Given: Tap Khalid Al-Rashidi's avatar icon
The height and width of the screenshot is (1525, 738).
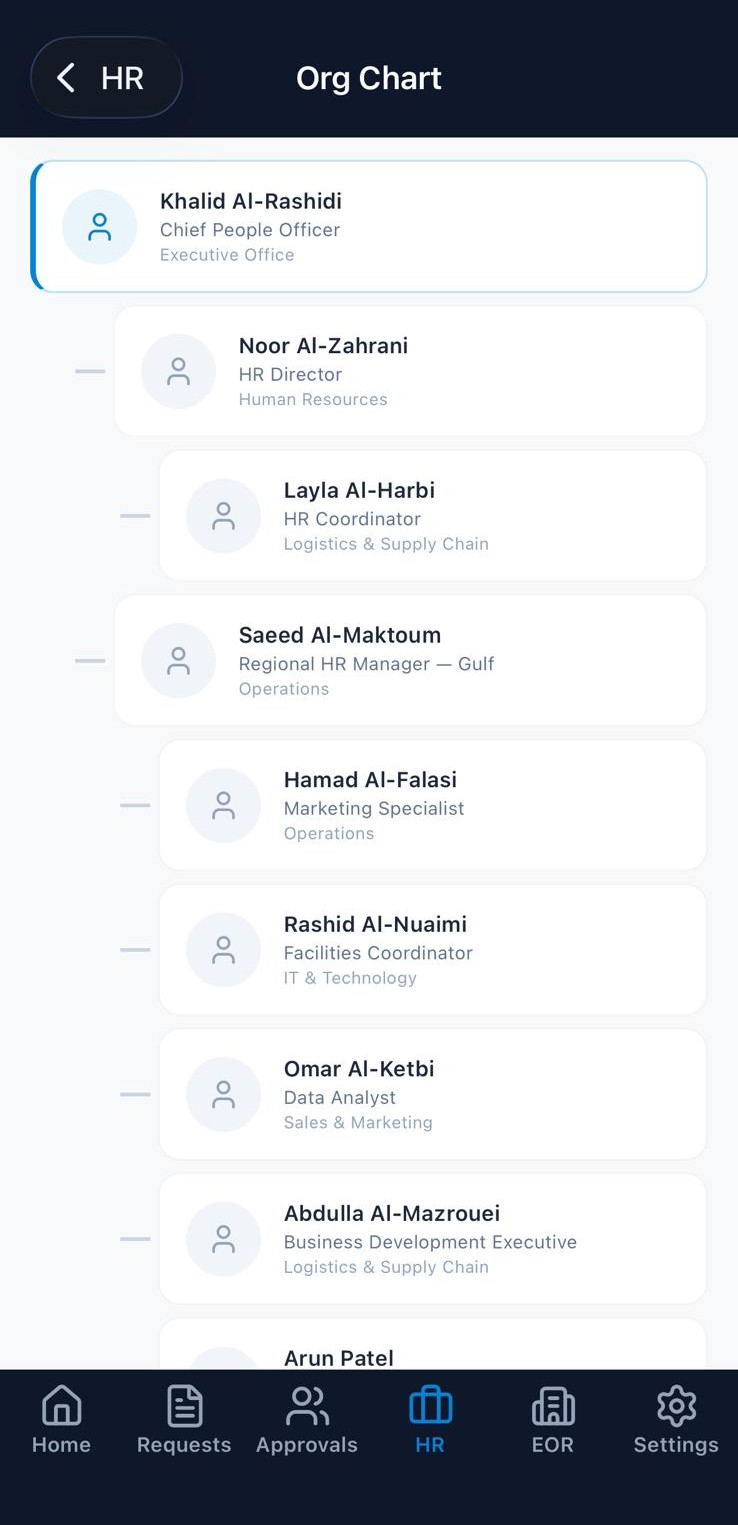Looking at the screenshot, I should (x=99, y=227).
